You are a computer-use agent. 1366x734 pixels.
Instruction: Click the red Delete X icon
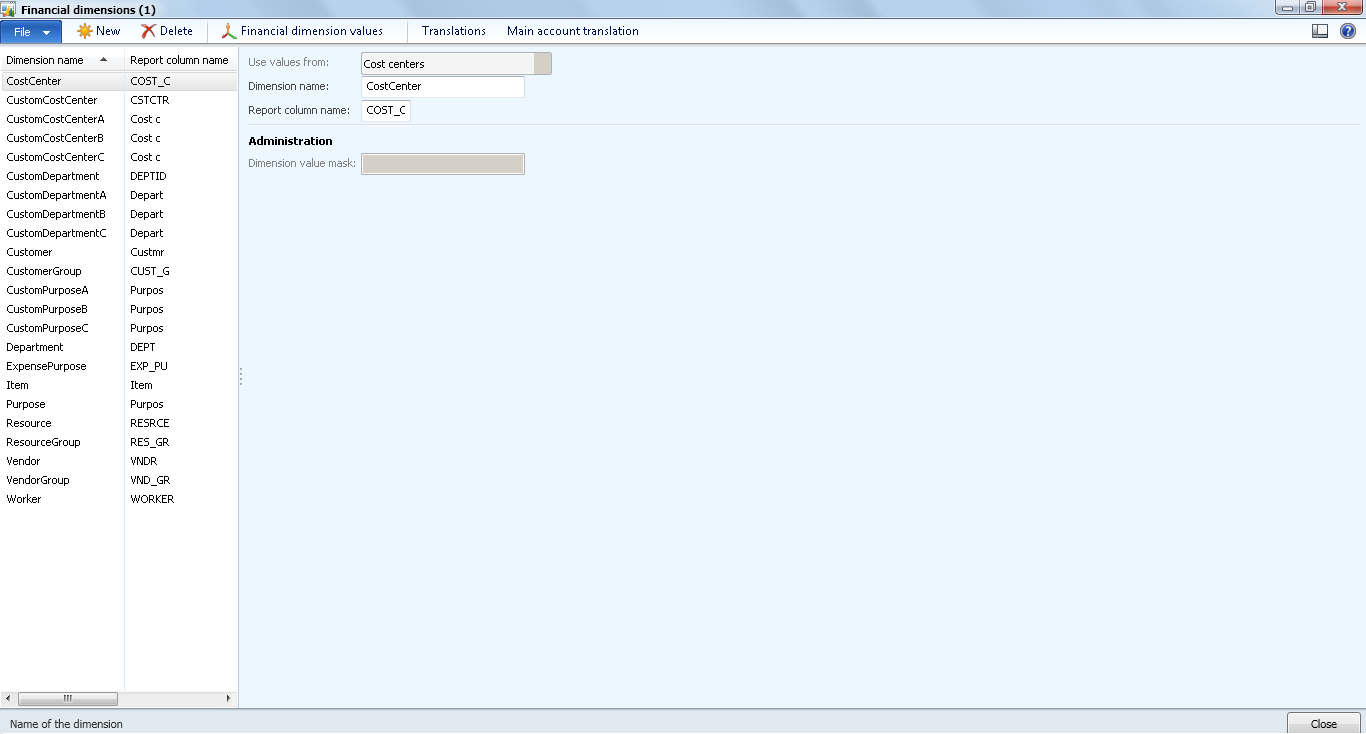[148, 31]
